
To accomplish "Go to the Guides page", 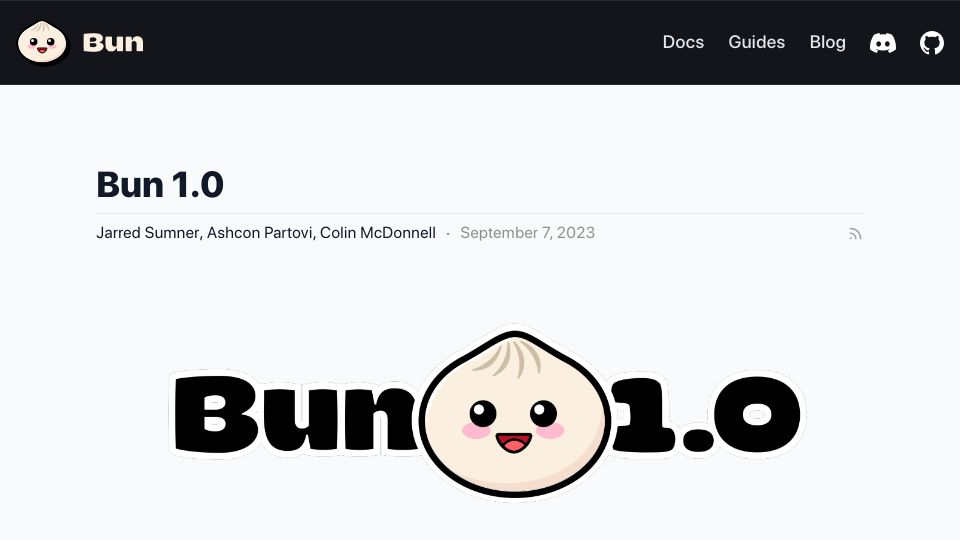I will (x=757, y=42).
